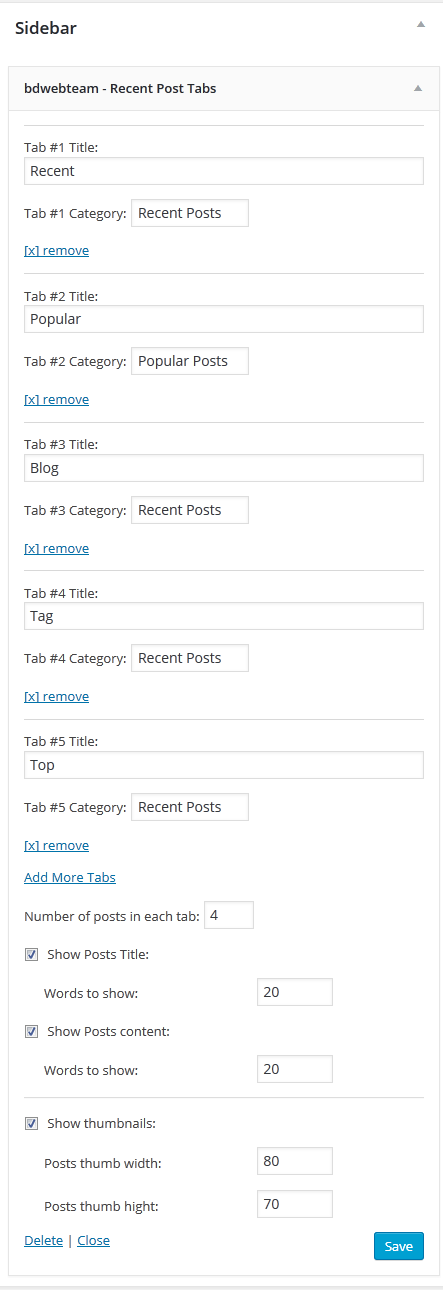
Task: Focus the Posts thumb width field
Action: 295,1161
